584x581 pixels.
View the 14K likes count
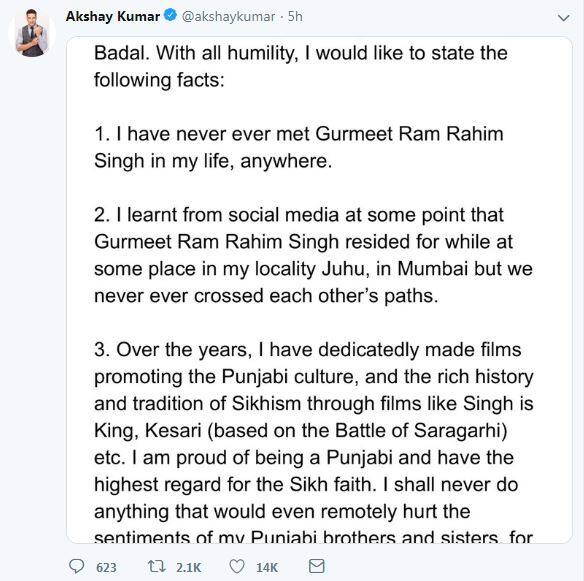coord(267,567)
